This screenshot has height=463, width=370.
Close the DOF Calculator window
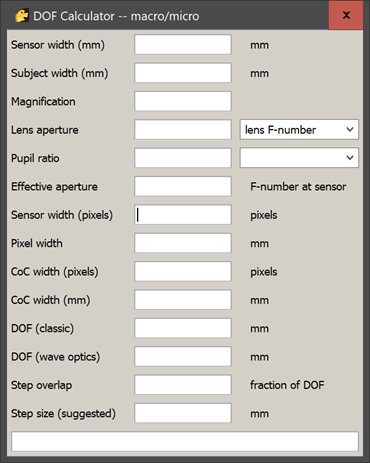point(346,15)
